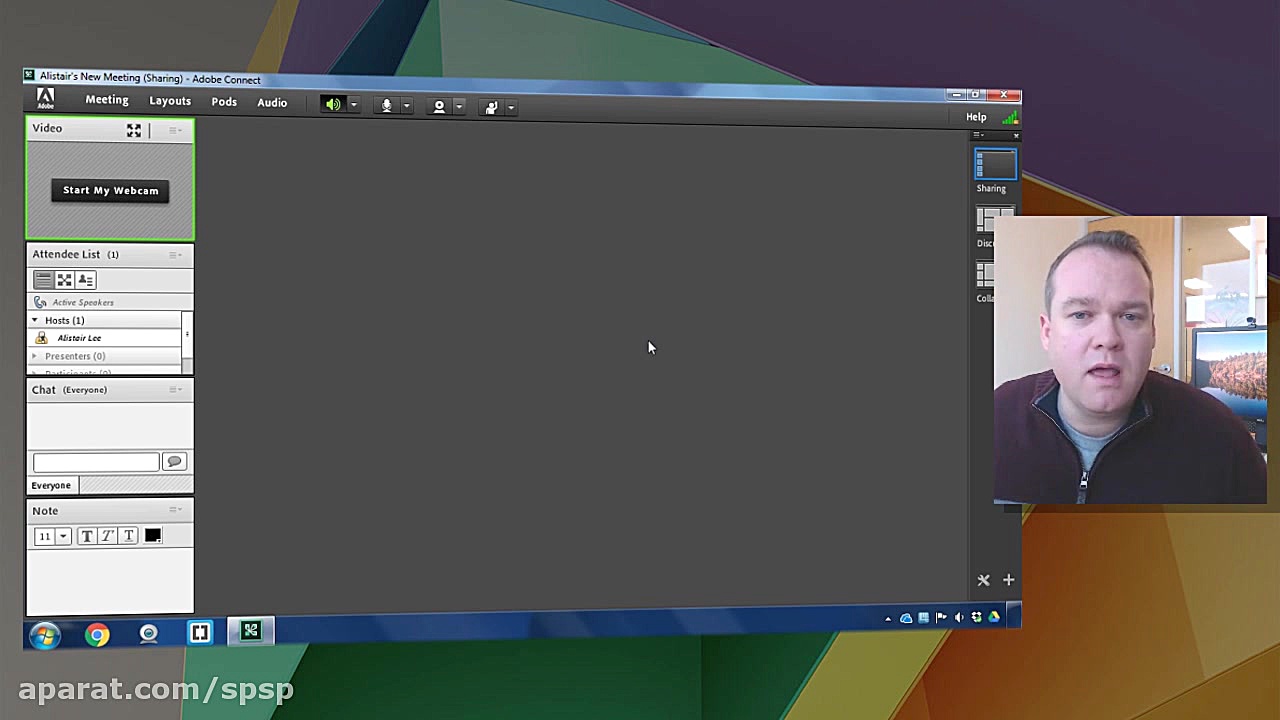Image resolution: width=1280 pixels, height=720 pixels.
Task: Select the Sharing layout thumbnail
Action: [995, 163]
